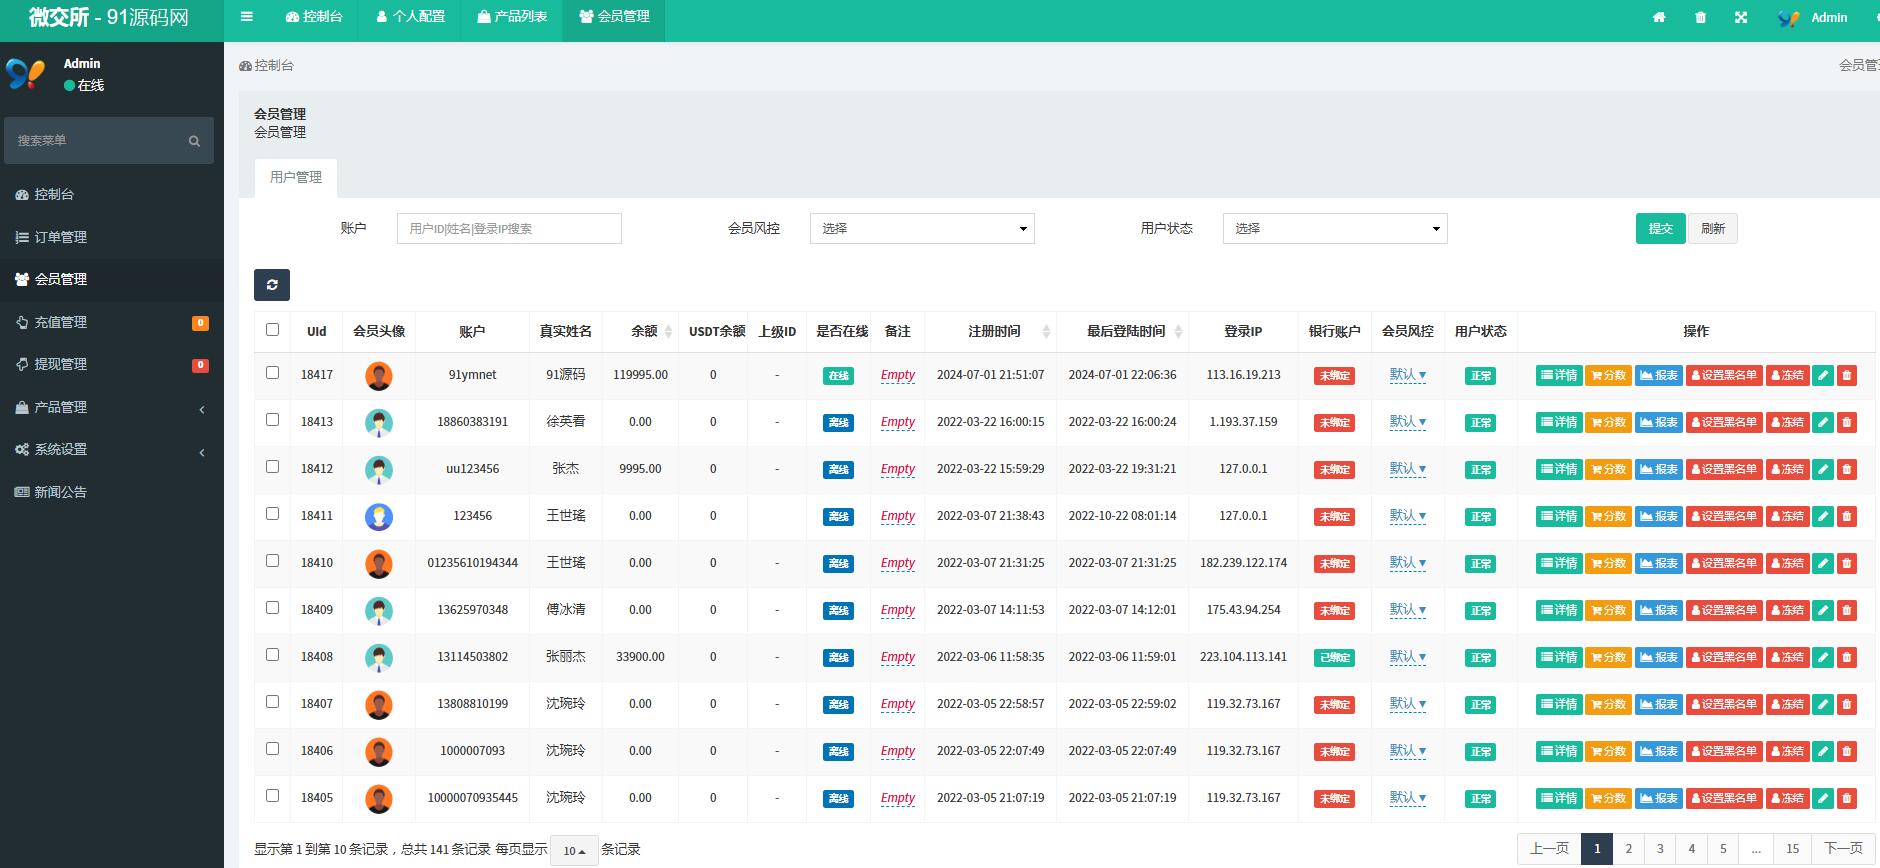Viewport: 1880px width, 868px height.
Task: Click the table refresh icon button
Action: (x=272, y=285)
